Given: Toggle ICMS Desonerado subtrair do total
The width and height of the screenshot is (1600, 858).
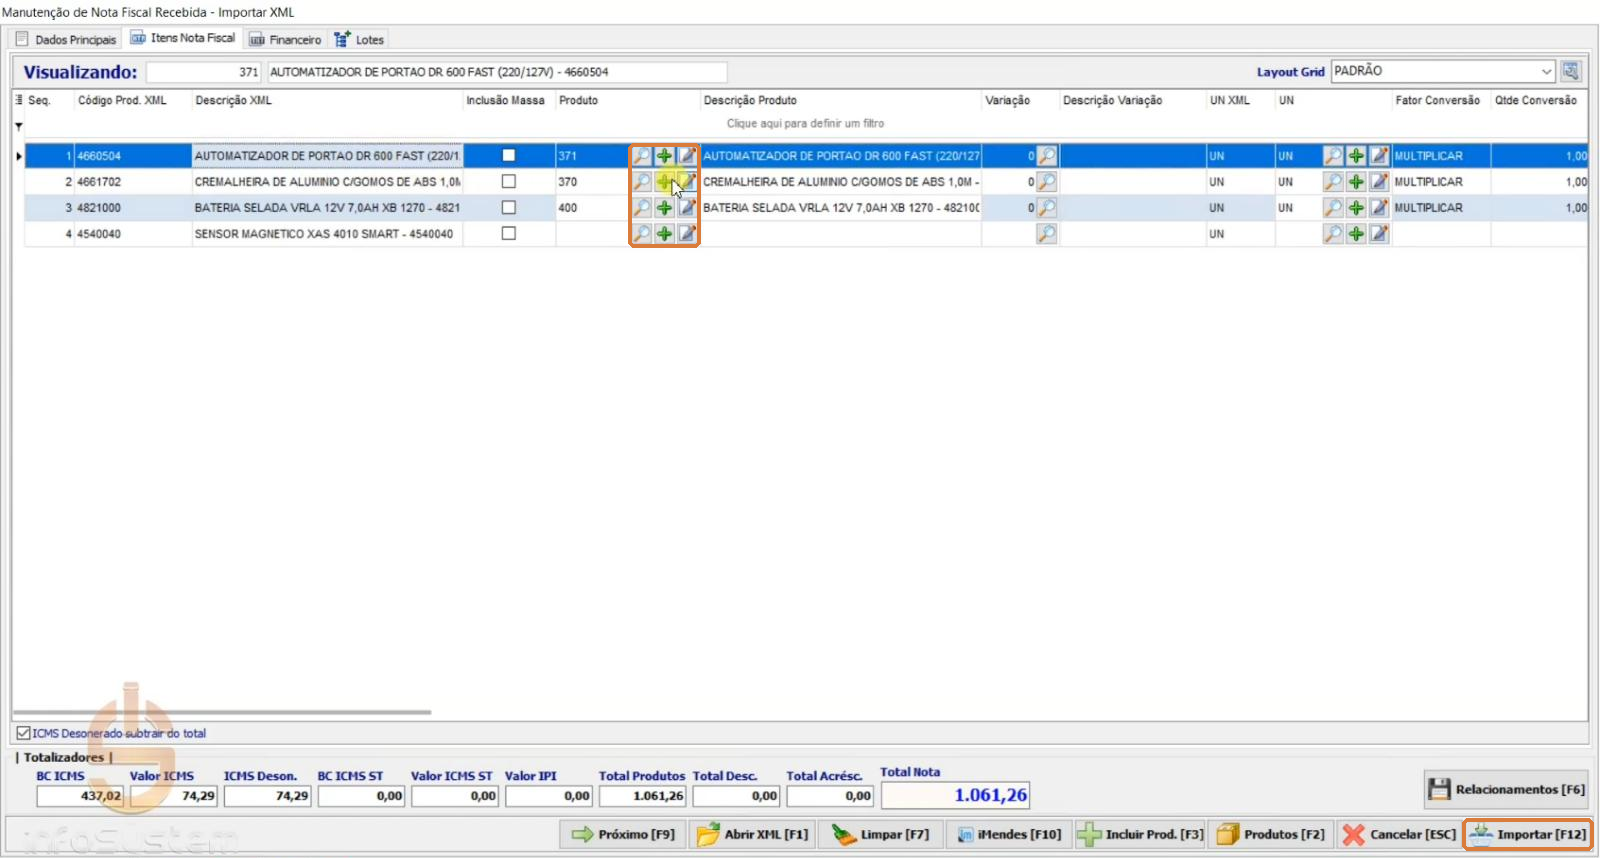Looking at the screenshot, I should (24, 733).
